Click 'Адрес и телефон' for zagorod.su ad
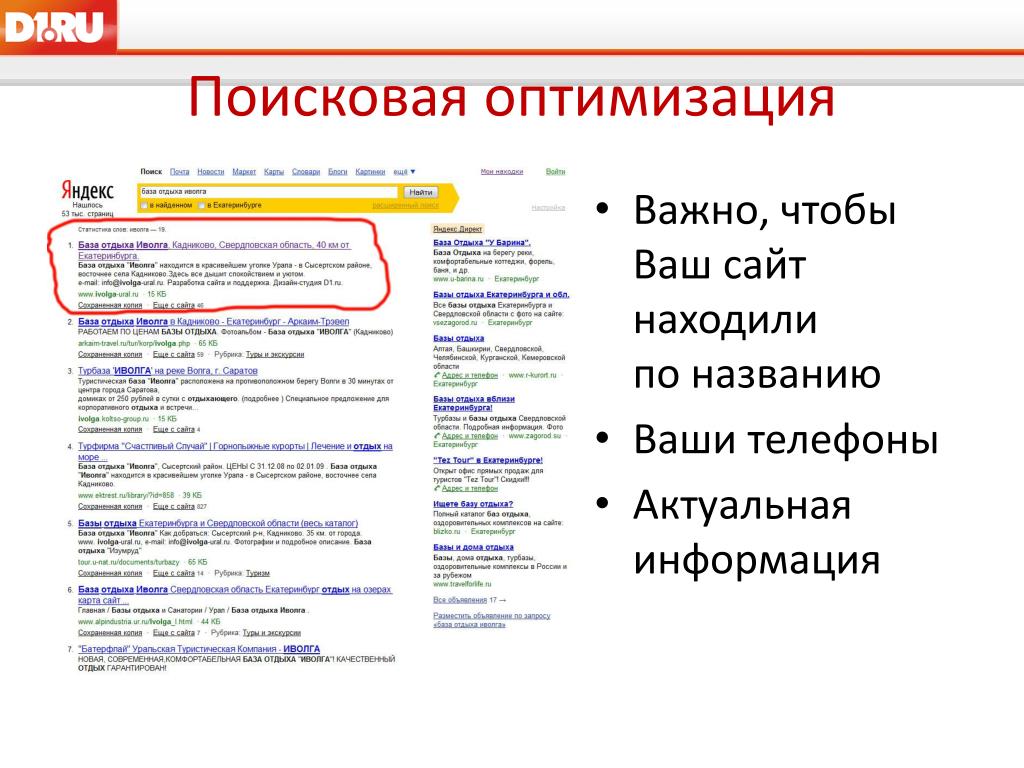The height and width of the screenshot is (768, 1024). (x=470, y=436)
